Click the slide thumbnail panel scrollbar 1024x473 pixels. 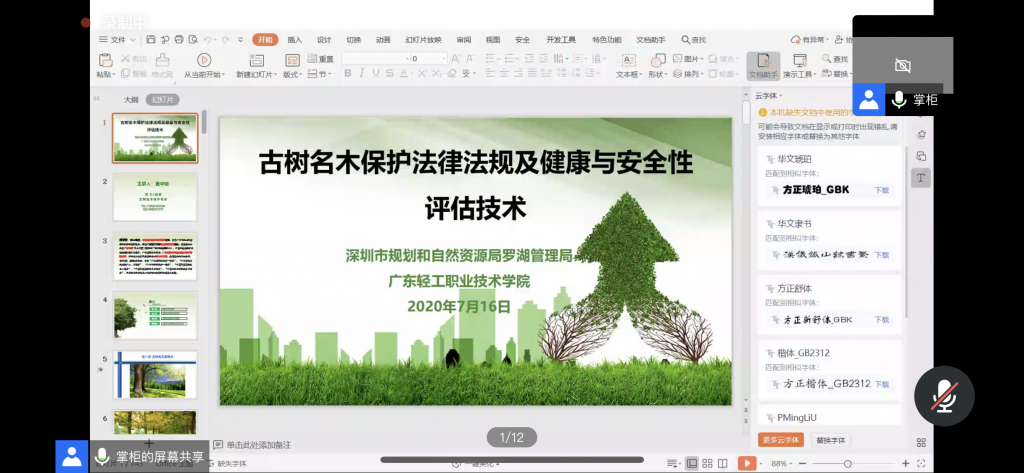click(x=204, y=123)
